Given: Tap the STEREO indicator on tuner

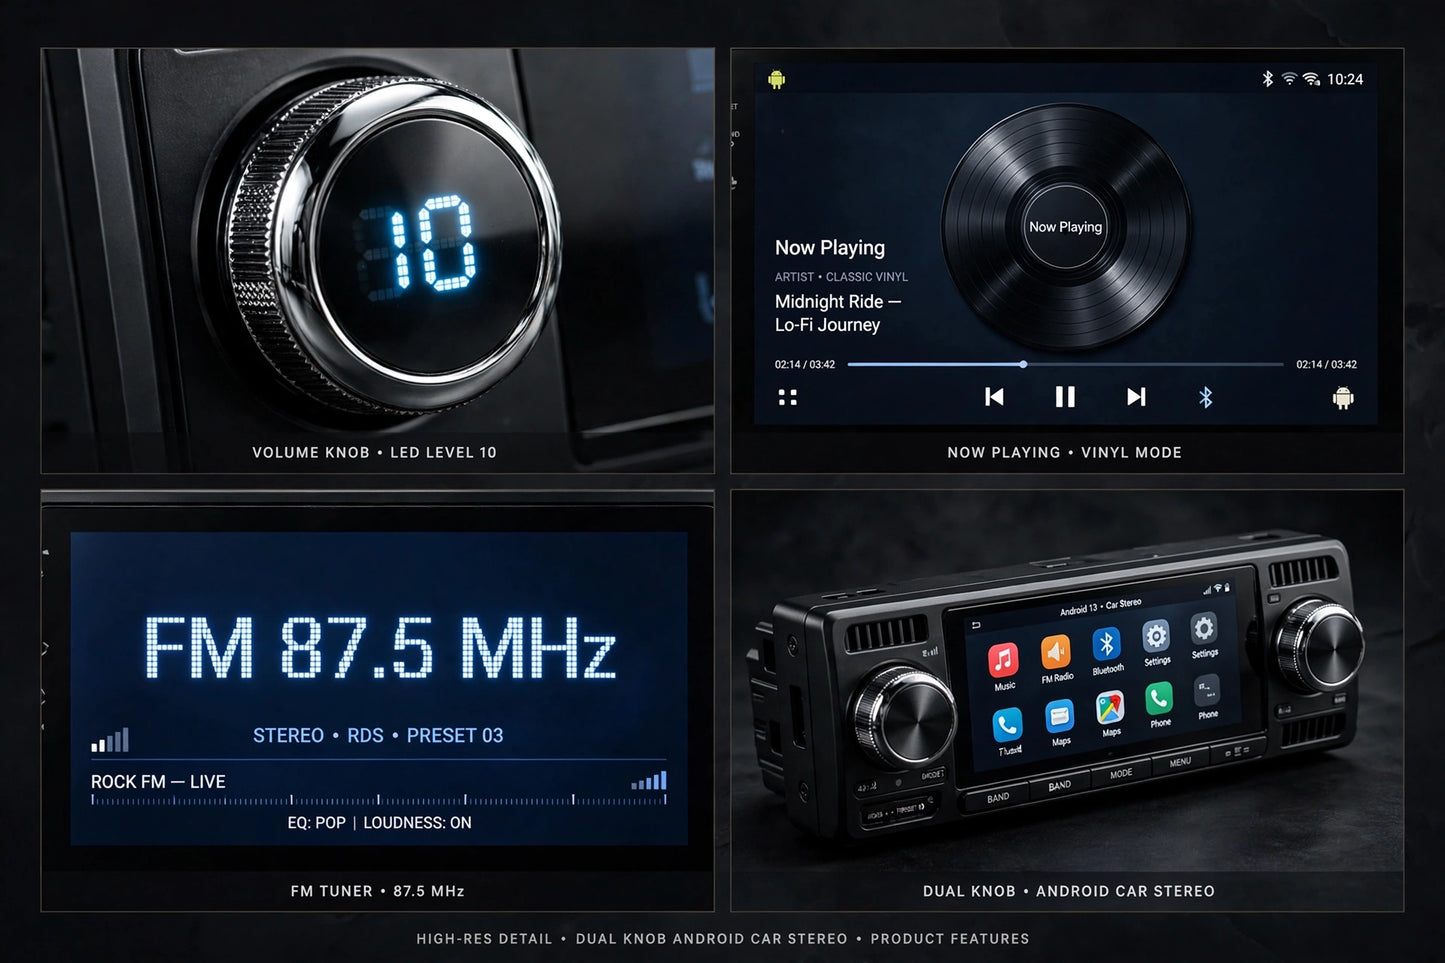Looking at the screenshot, I should tap(288, 736).
